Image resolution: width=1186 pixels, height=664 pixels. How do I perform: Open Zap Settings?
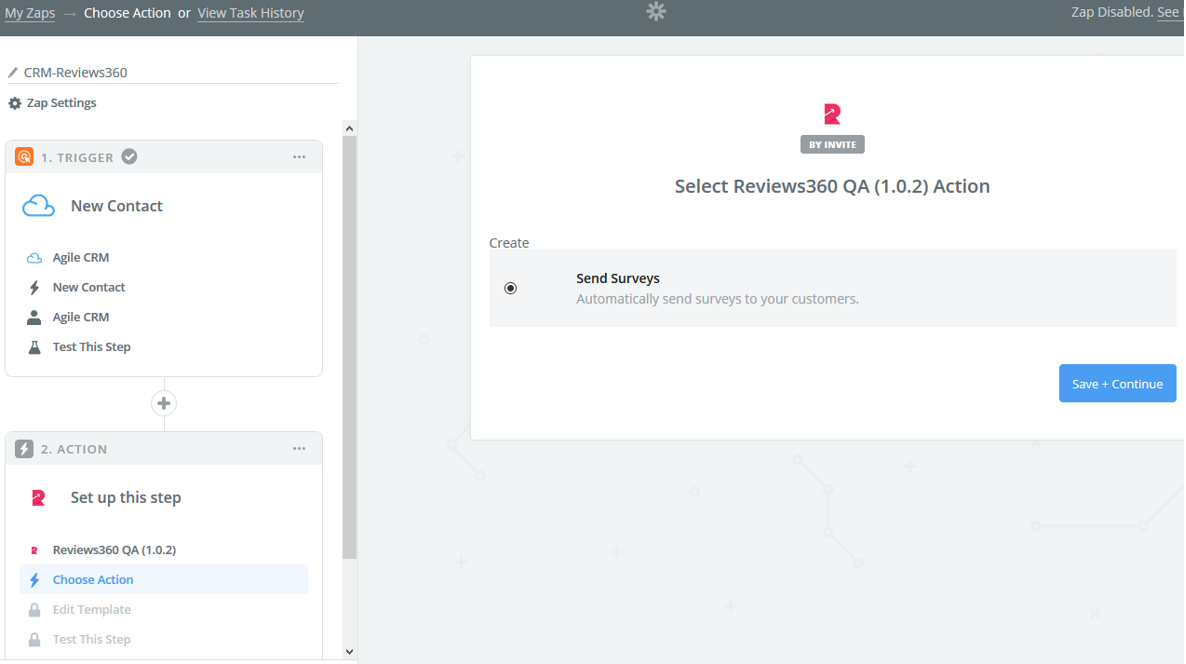(x=61, y=103)
